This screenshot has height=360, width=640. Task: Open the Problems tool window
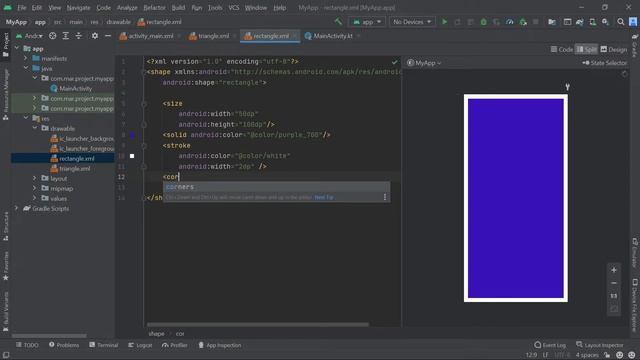click(x=64, y=345)
